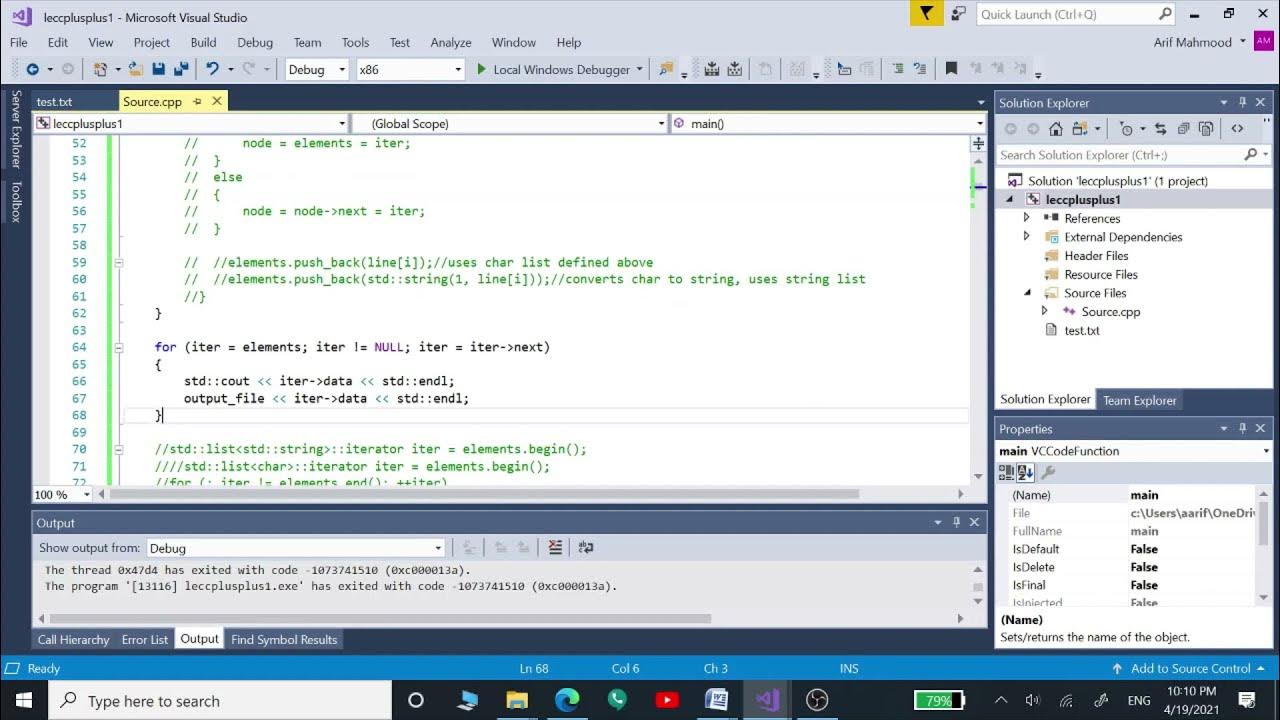This screenshot has width=1280, height=720.
Task: Open the main() member dropdown
Action: click(828, 123)
